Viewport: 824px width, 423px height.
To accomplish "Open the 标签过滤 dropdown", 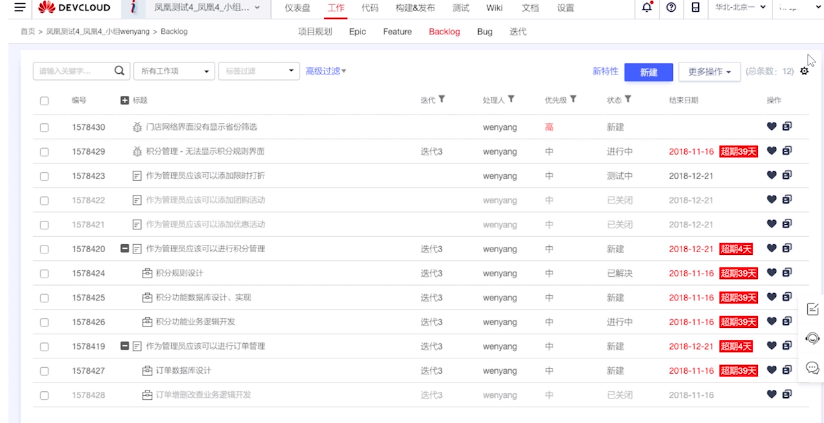I will point(259,71).
